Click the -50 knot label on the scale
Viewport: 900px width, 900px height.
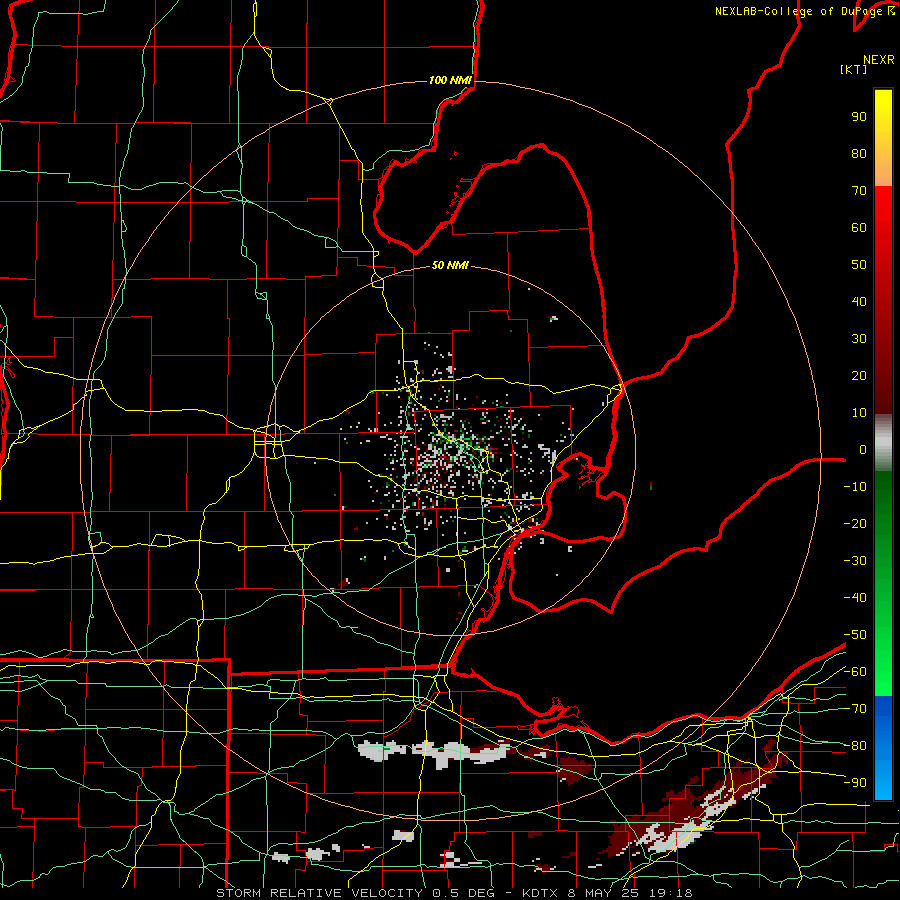(x=855, y=635)
